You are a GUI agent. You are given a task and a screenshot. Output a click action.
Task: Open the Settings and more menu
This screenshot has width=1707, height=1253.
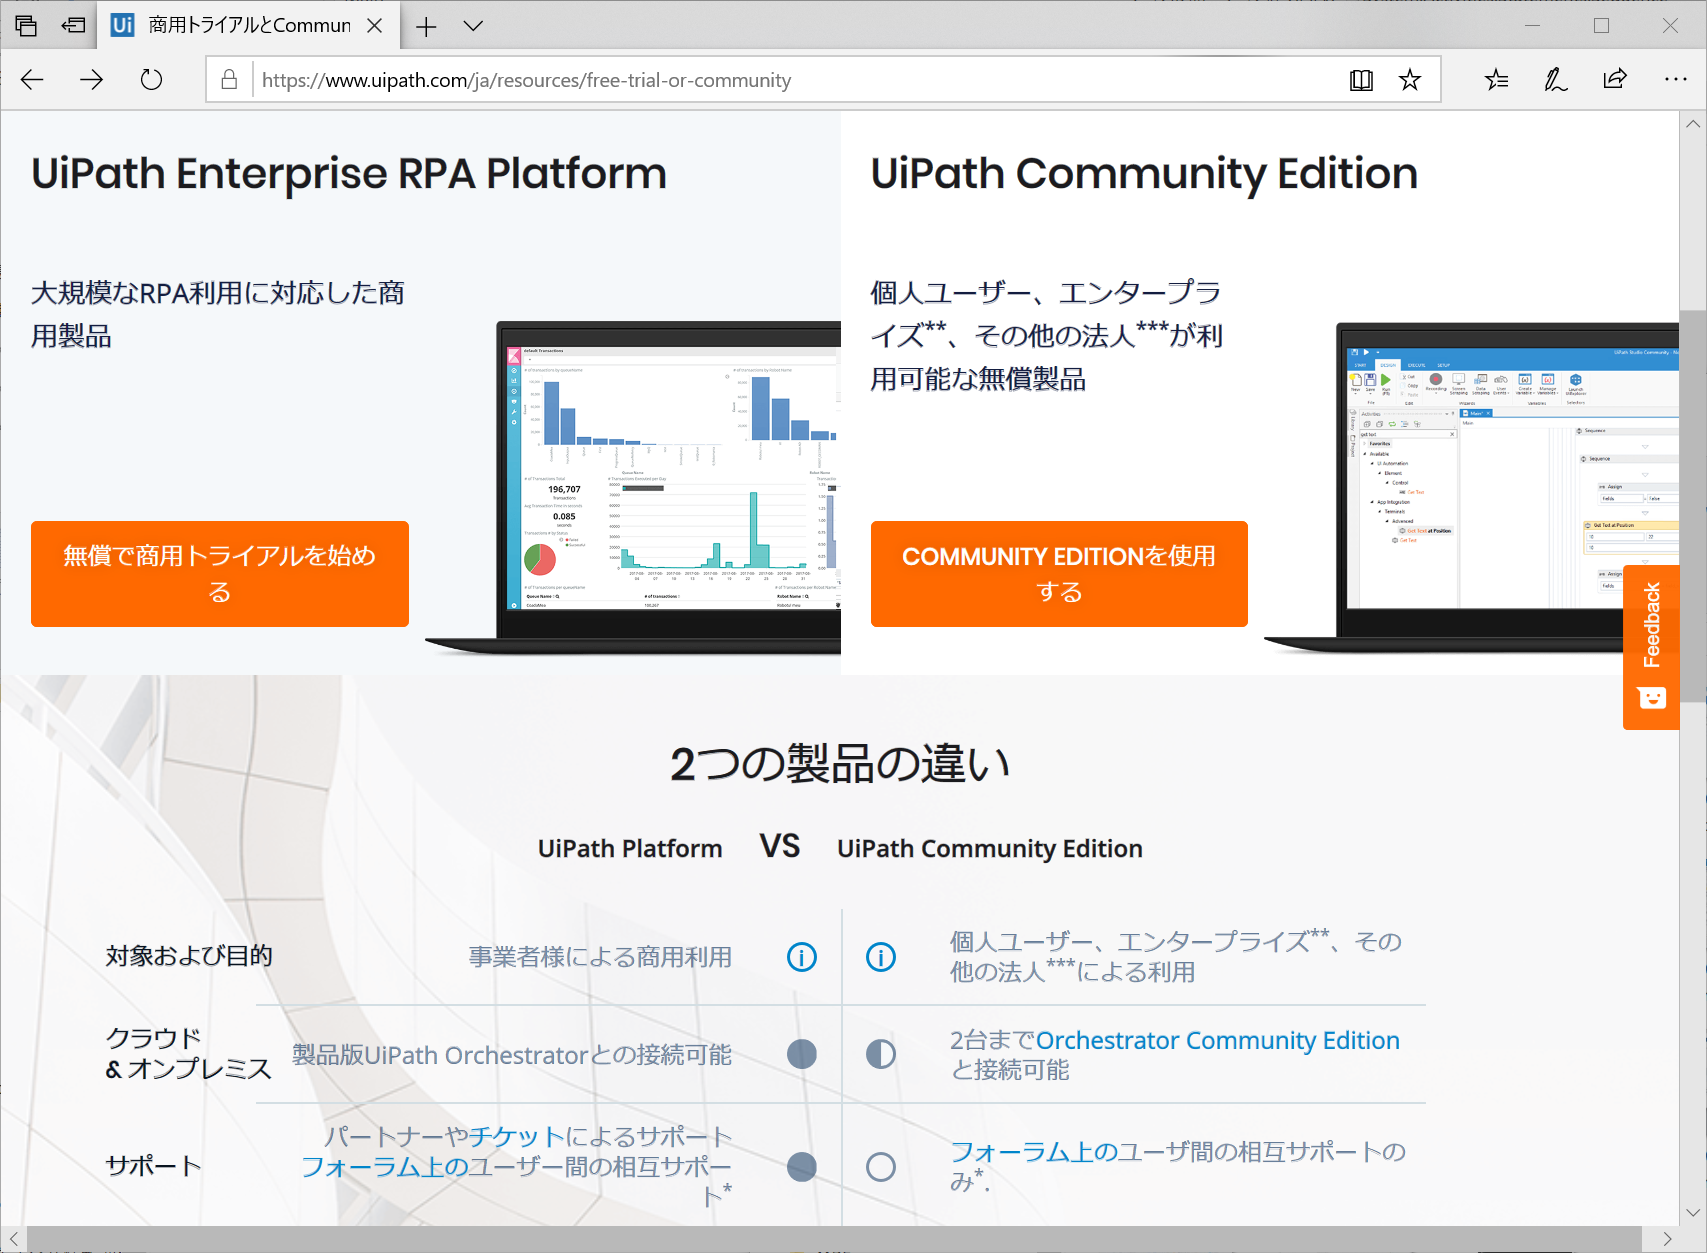point(1674,80)
